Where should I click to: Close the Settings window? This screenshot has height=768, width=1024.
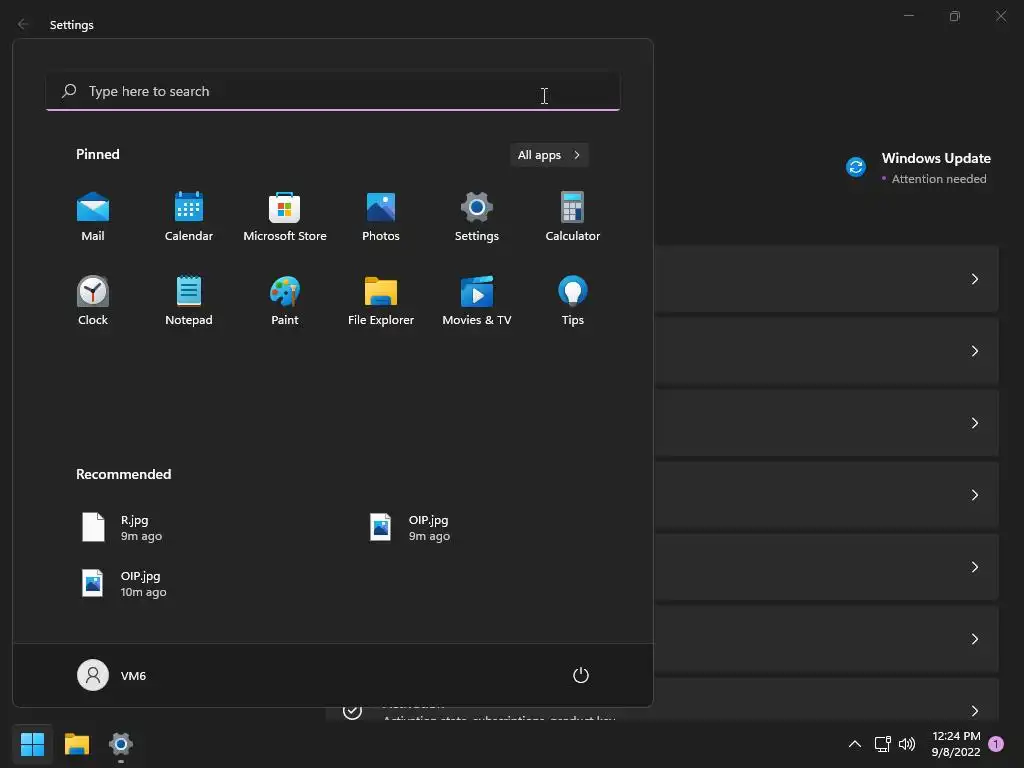pyautogui.click(x=1000, y=16)
